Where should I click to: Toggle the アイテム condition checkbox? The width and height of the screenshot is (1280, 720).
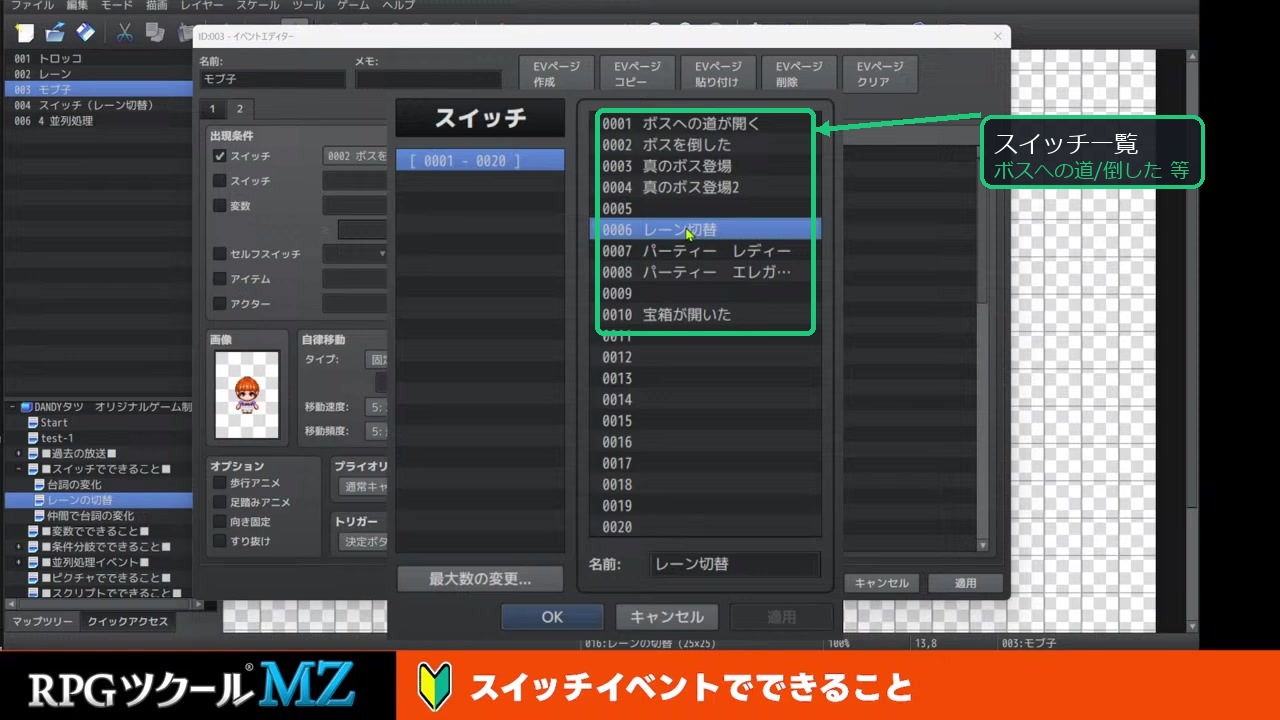[x=220, y=279]
